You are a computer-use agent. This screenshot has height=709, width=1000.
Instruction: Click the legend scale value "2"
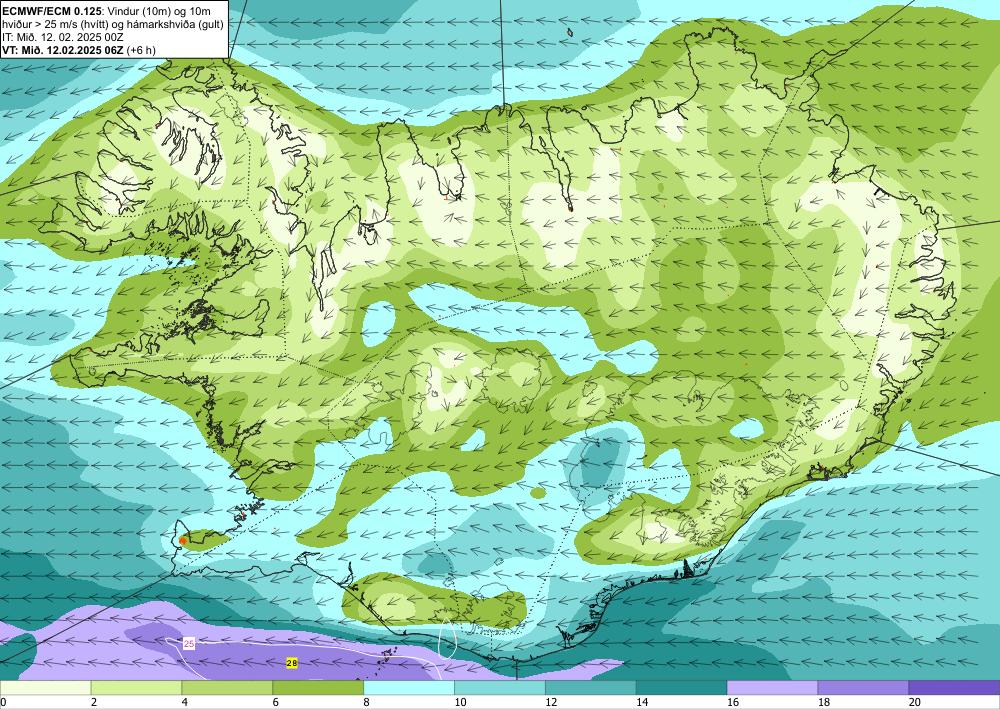coord(94,702)
